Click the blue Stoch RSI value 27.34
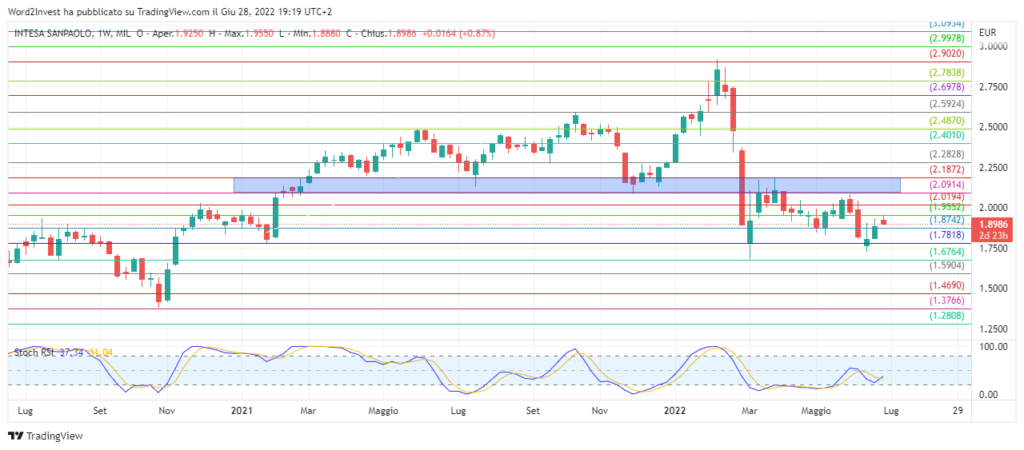Image resolution: width=1024 pixels, height=450 pixels. (72, 353)
